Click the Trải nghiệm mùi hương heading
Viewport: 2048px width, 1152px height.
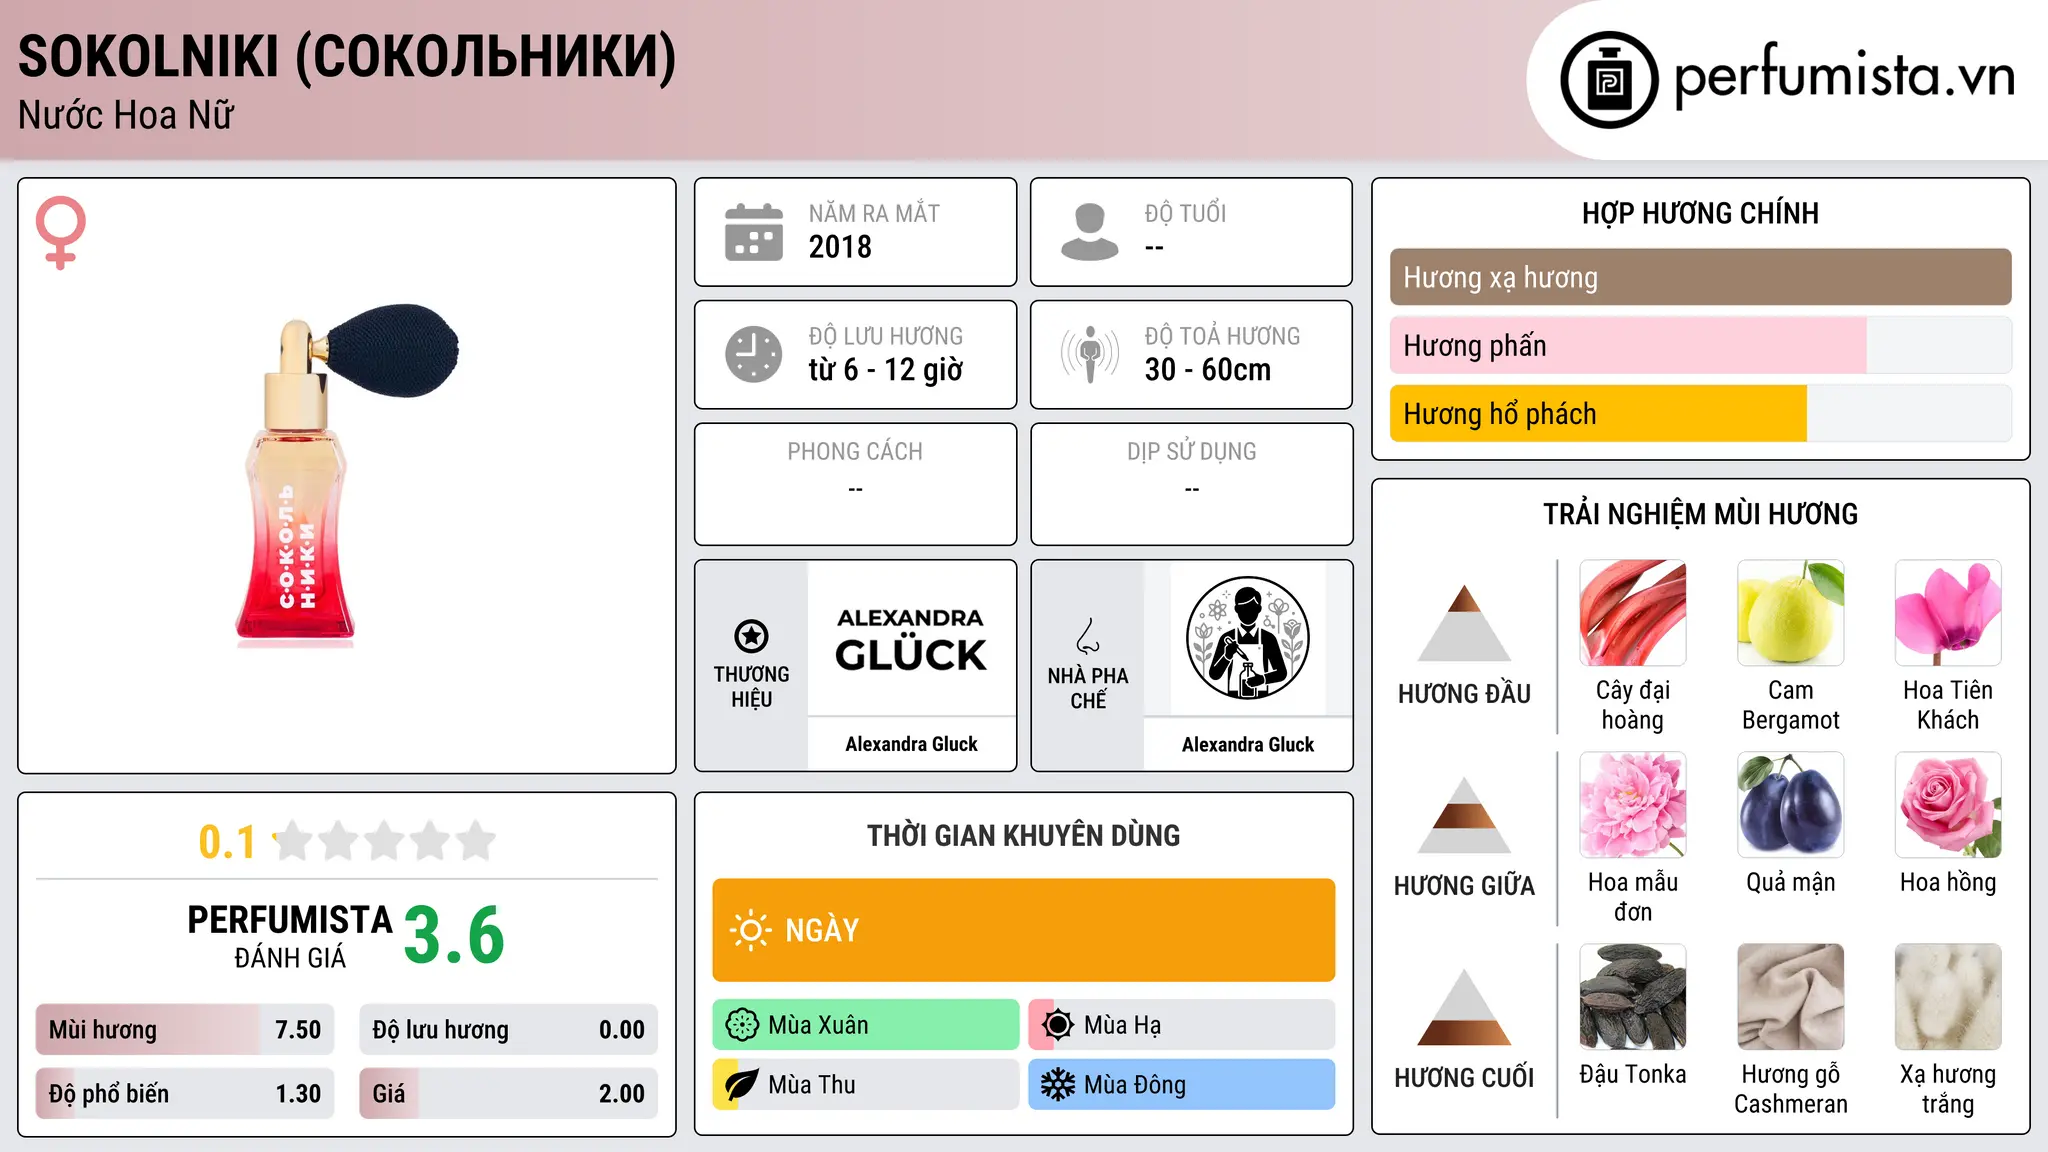(x=1700, y=514)
